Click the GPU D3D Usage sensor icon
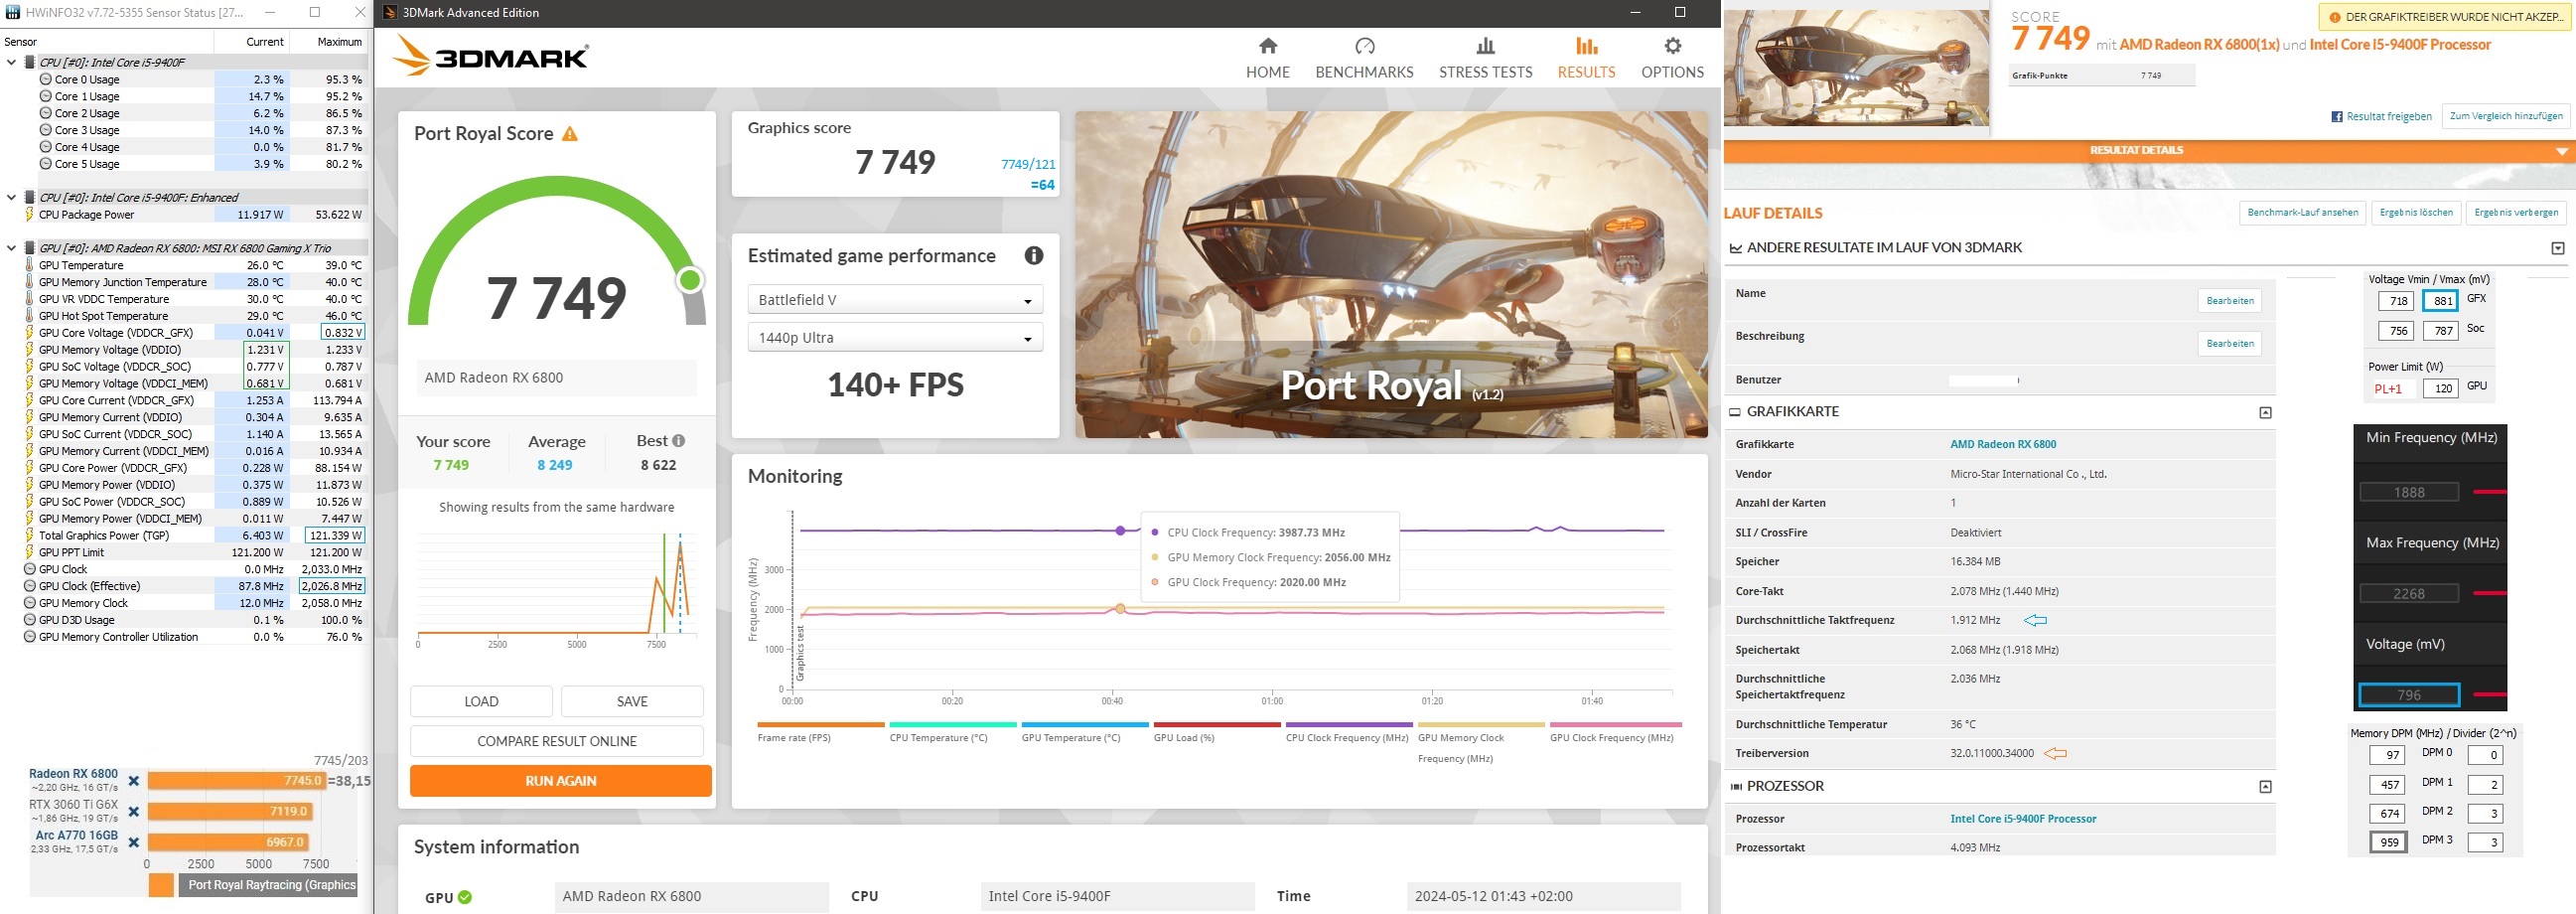This screenshot has width=2576, height=914. [29, 621]
